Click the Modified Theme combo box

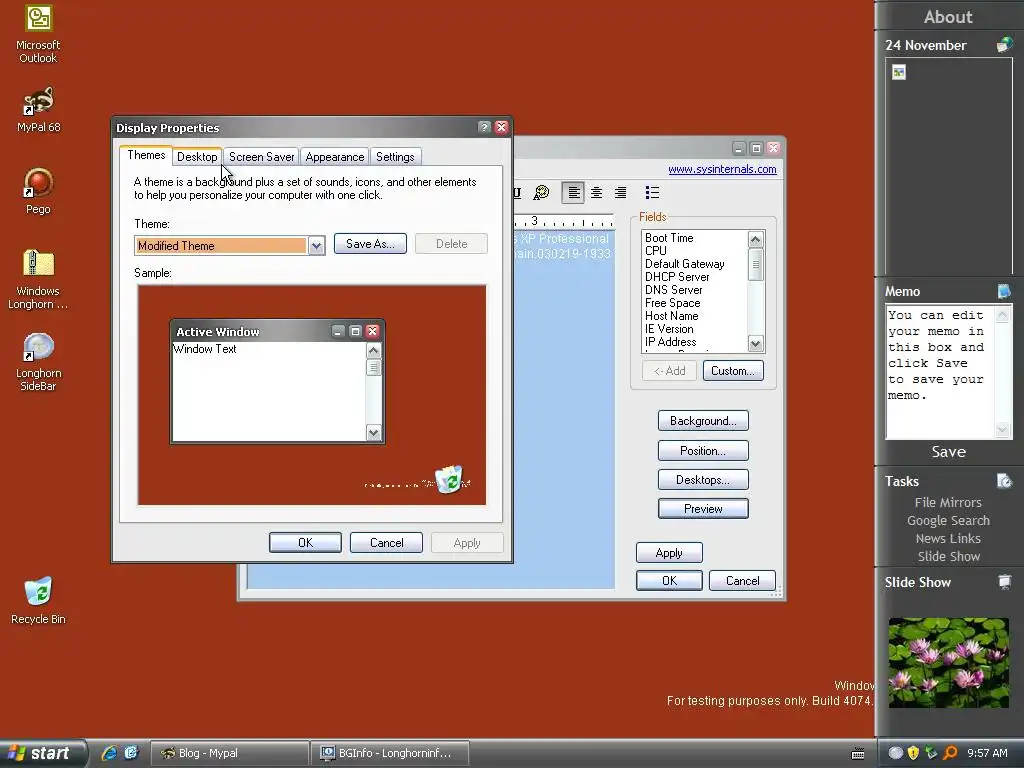click(x=229, y=246)
